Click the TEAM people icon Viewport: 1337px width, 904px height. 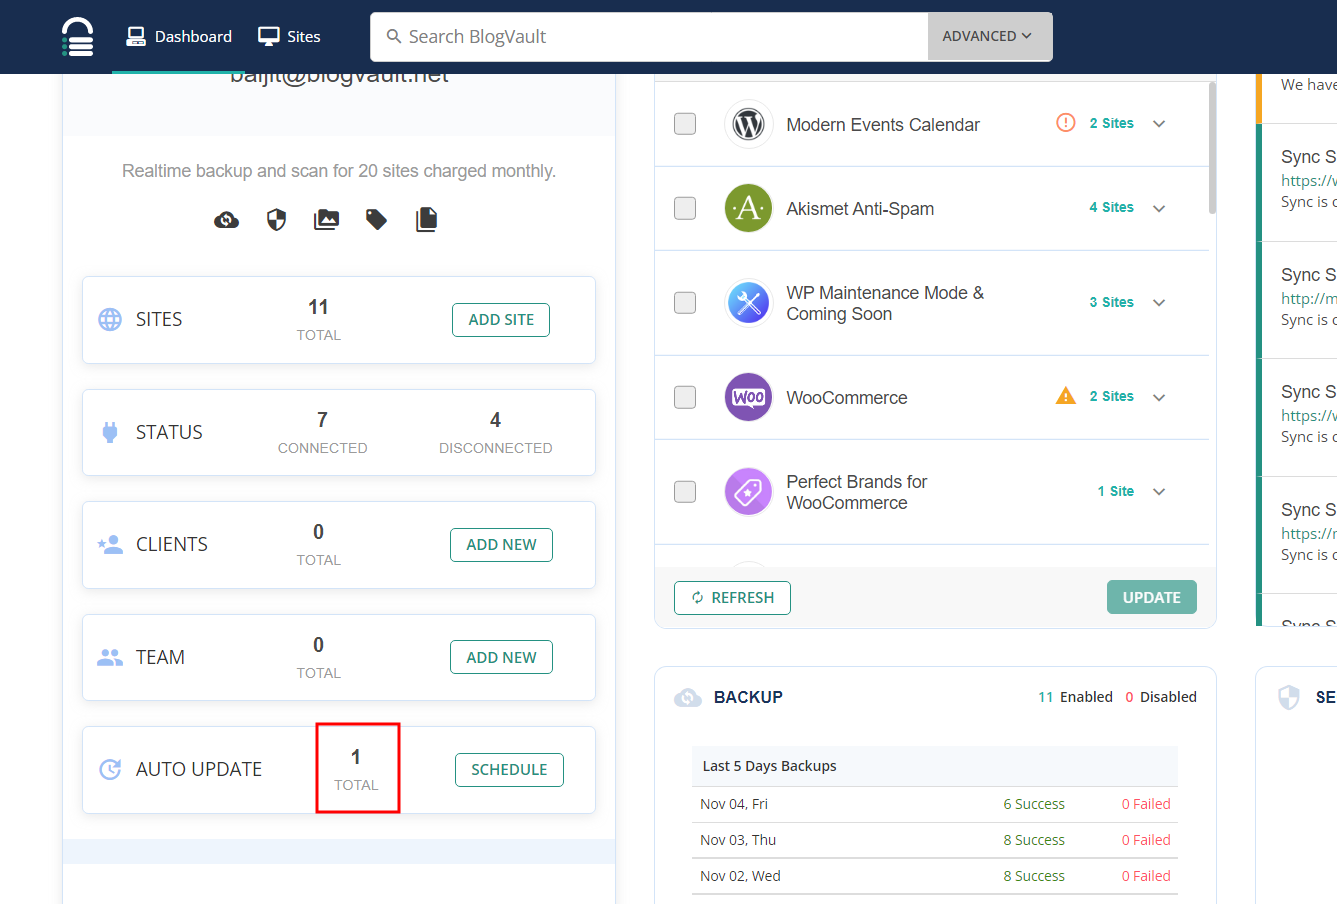coord(110,657)
